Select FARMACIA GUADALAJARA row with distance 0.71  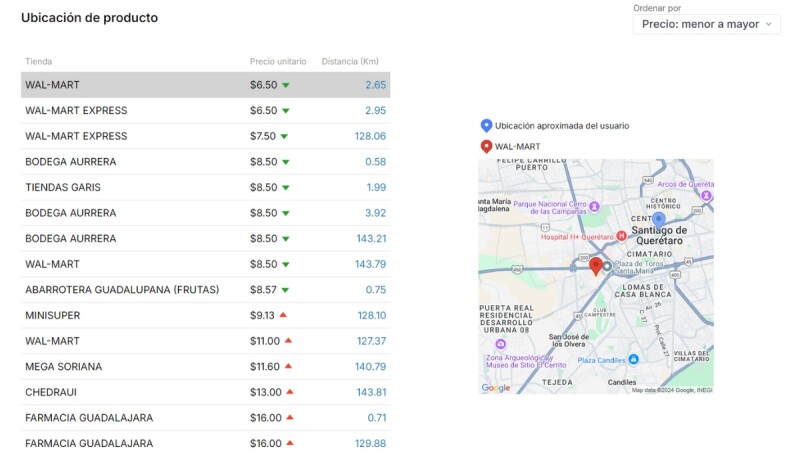206,418
